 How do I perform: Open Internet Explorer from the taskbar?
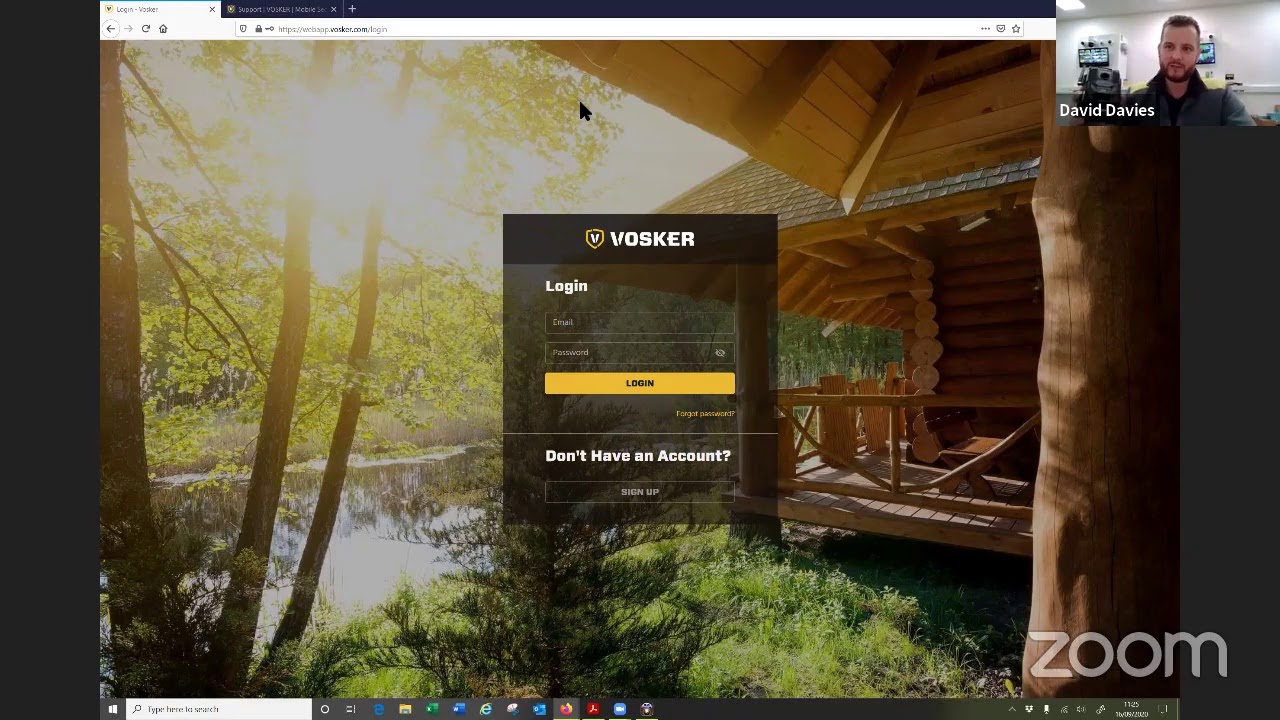point(486,709)
